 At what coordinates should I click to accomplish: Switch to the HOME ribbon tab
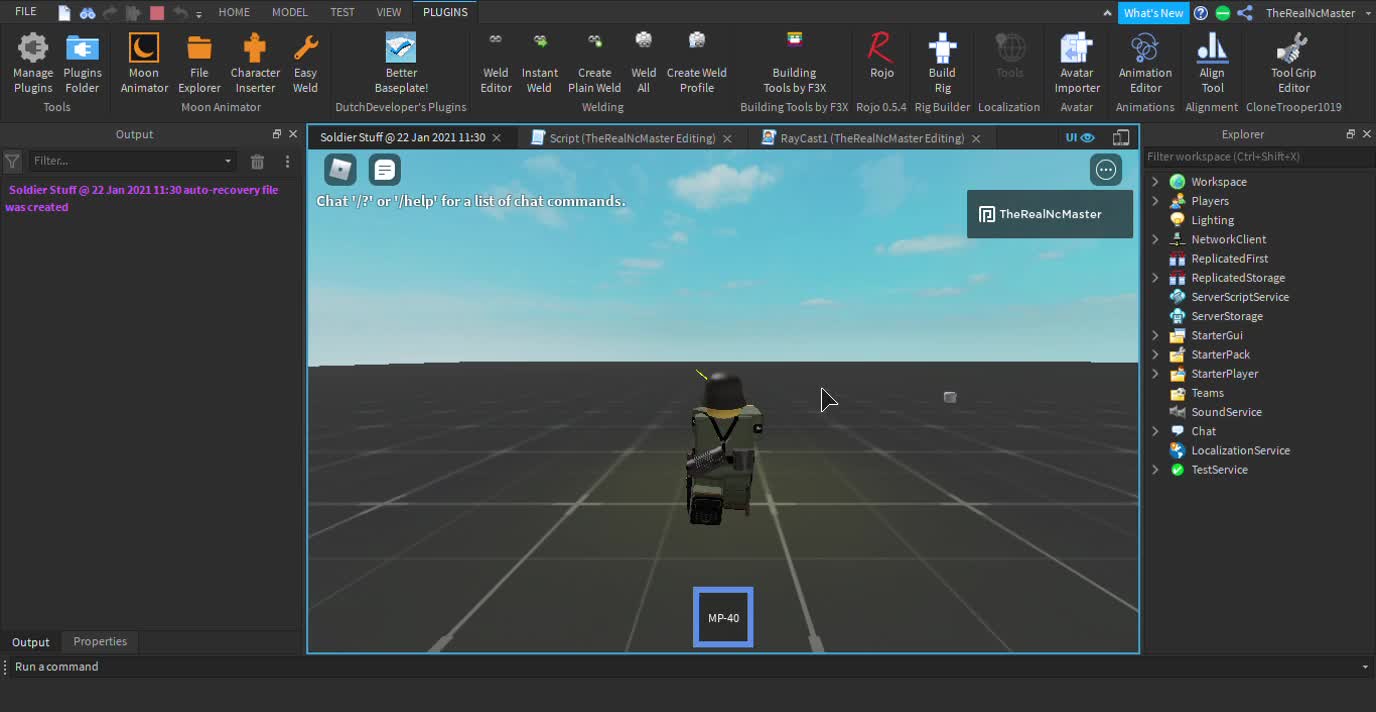[x=234, y=12]
